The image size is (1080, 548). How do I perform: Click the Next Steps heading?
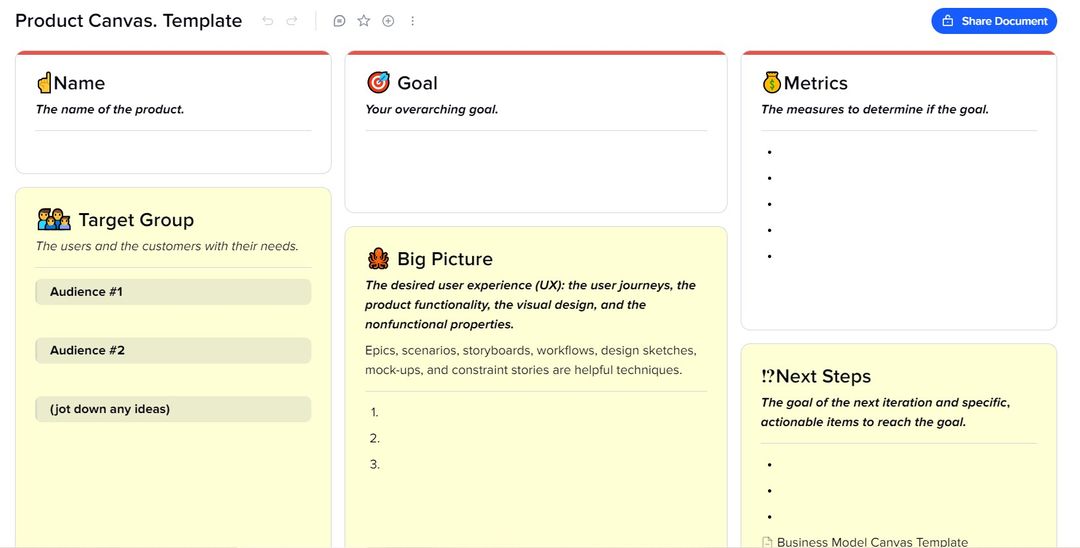pos(823,377)
